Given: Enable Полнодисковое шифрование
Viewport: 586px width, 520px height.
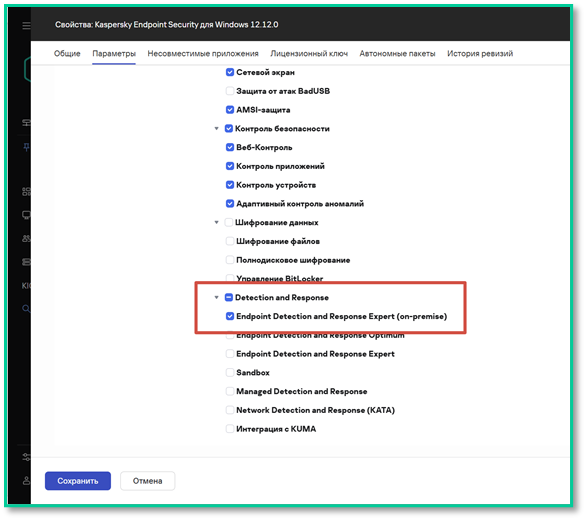Looking at the screenshot, I should (230, 260).
